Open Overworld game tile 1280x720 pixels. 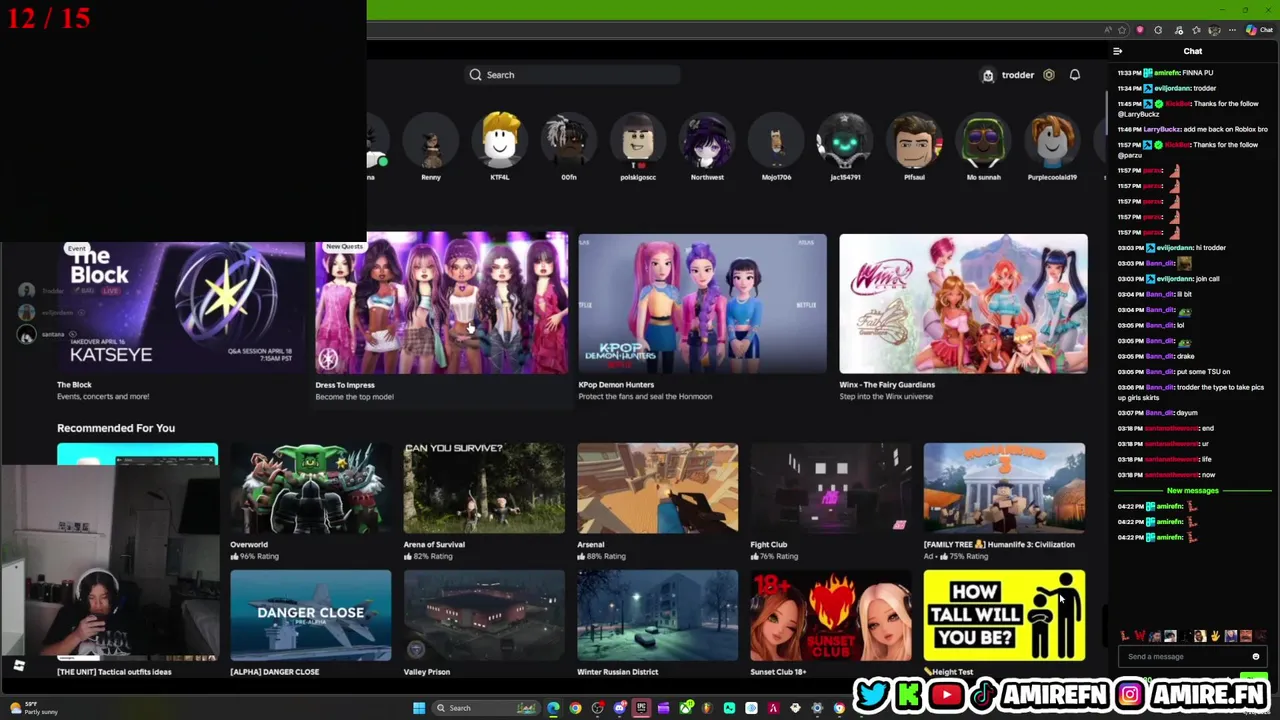310,489
